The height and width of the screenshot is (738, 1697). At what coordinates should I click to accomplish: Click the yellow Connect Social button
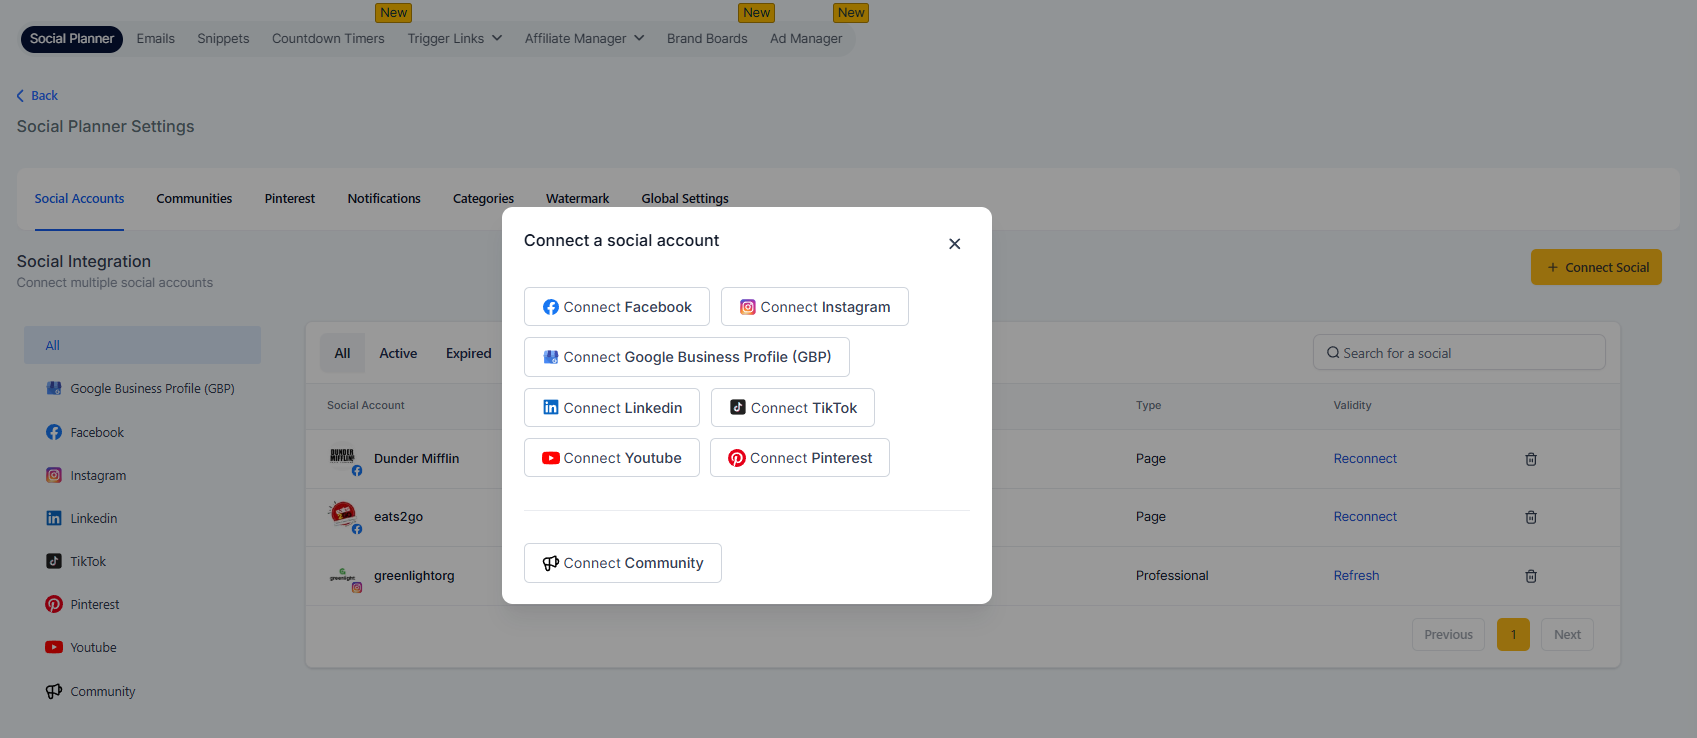pyautogui.click(x=1596, y=267)
